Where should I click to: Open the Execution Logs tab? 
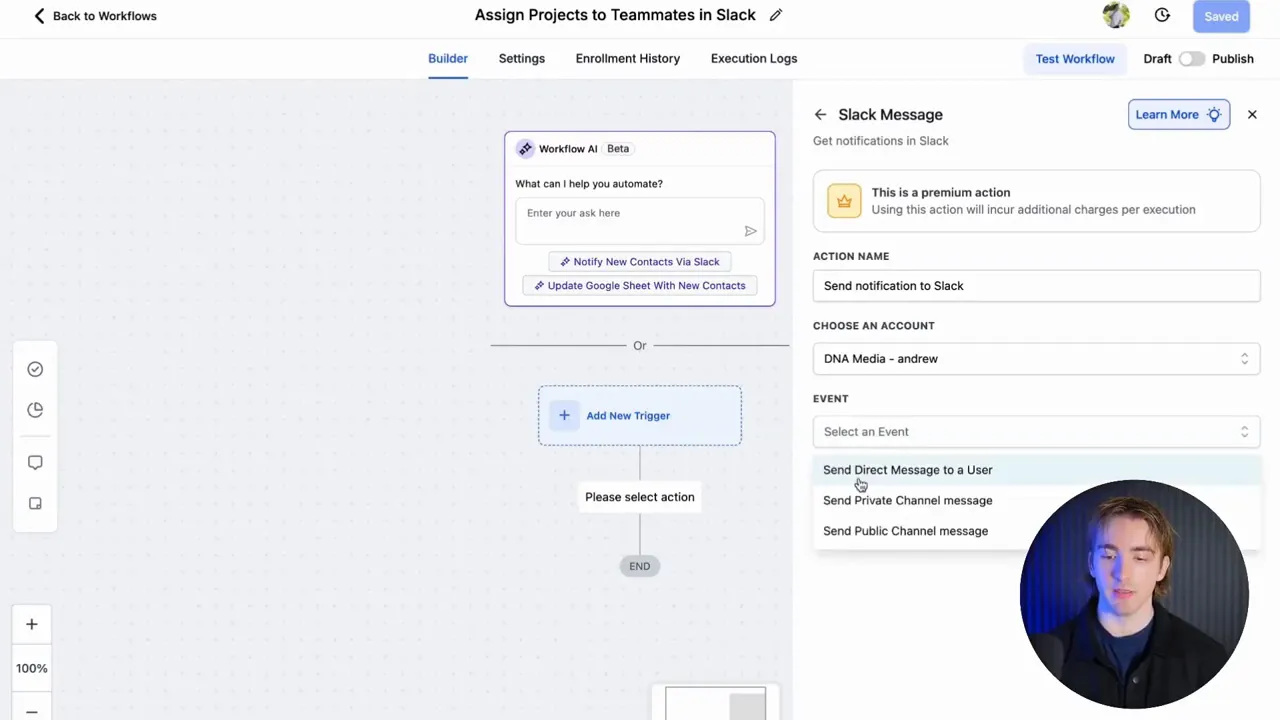754,59
